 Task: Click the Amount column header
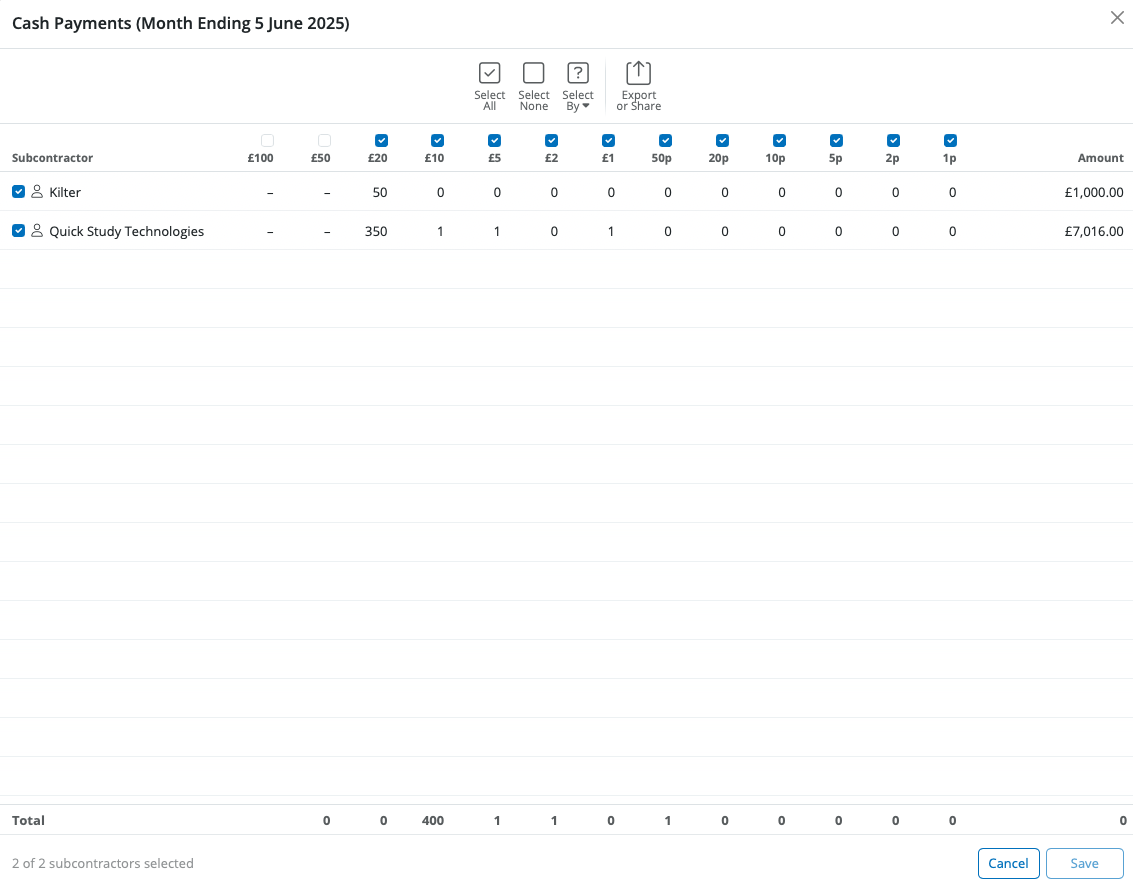1100,158
